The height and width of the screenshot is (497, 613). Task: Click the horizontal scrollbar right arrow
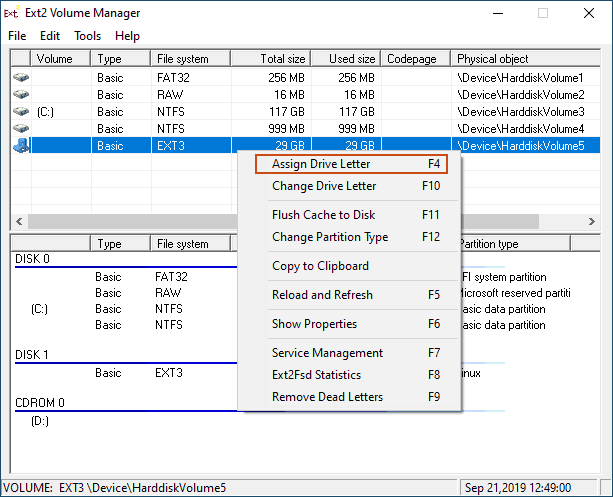coord(592,221)
